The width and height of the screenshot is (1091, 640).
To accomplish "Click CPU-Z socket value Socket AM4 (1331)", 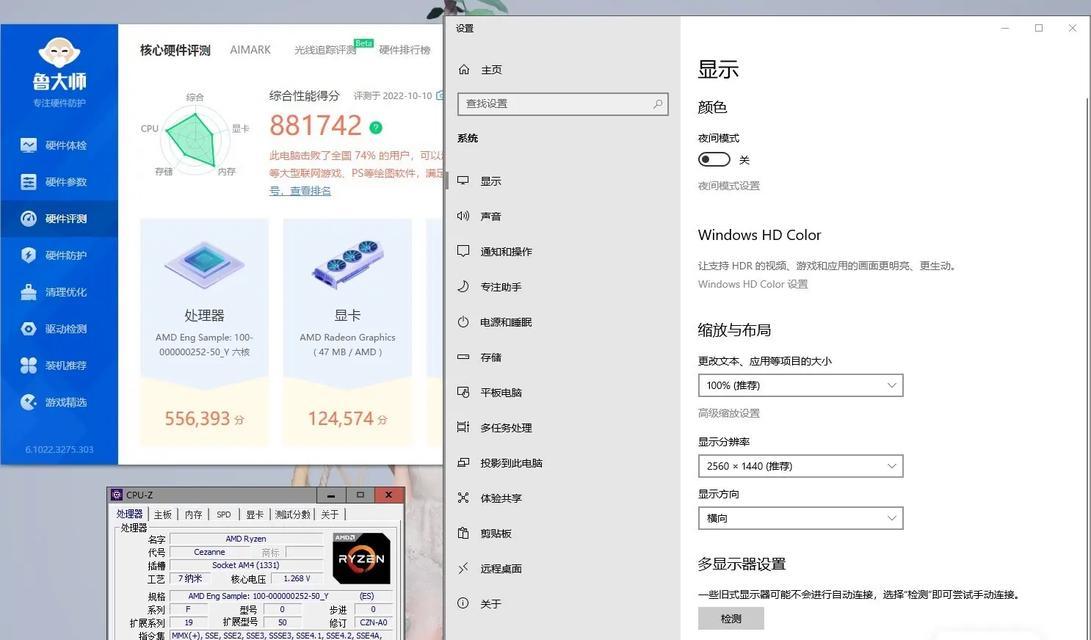I will click(x=246, y=565).
